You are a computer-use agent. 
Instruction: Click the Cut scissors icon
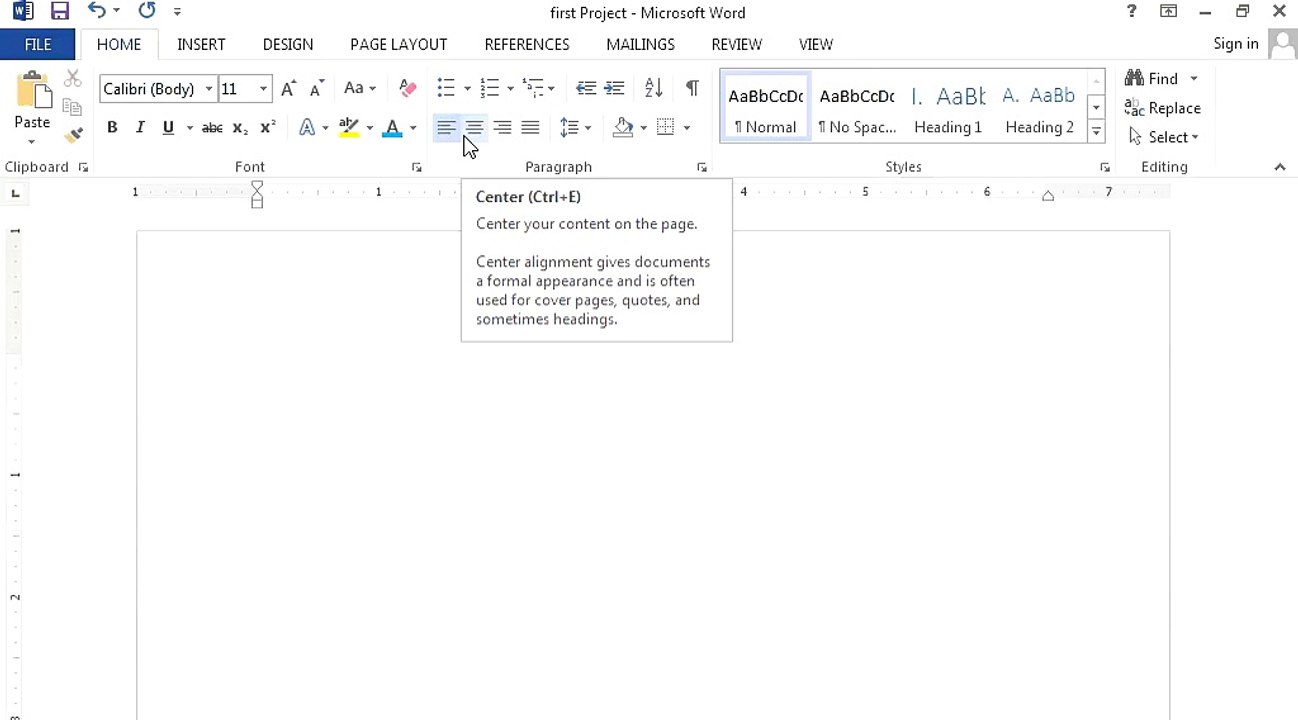coord(72,79)
